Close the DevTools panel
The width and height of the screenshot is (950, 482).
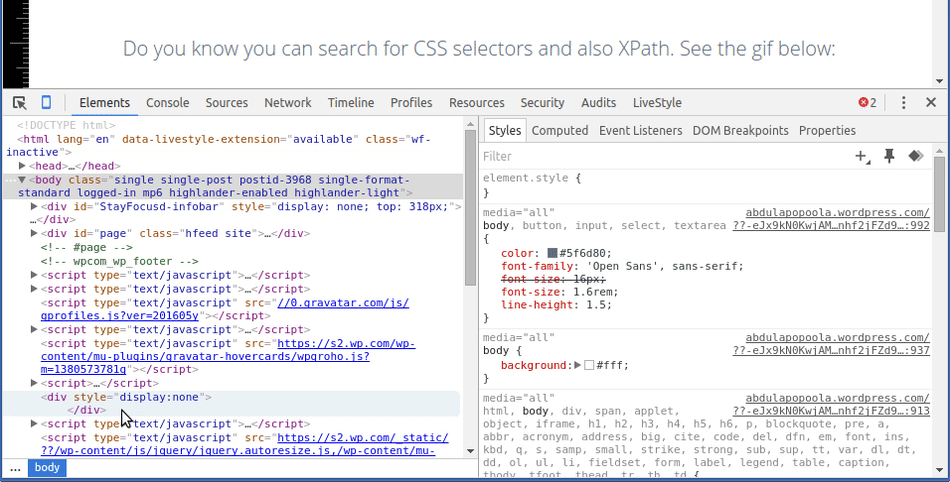point(931,103)
